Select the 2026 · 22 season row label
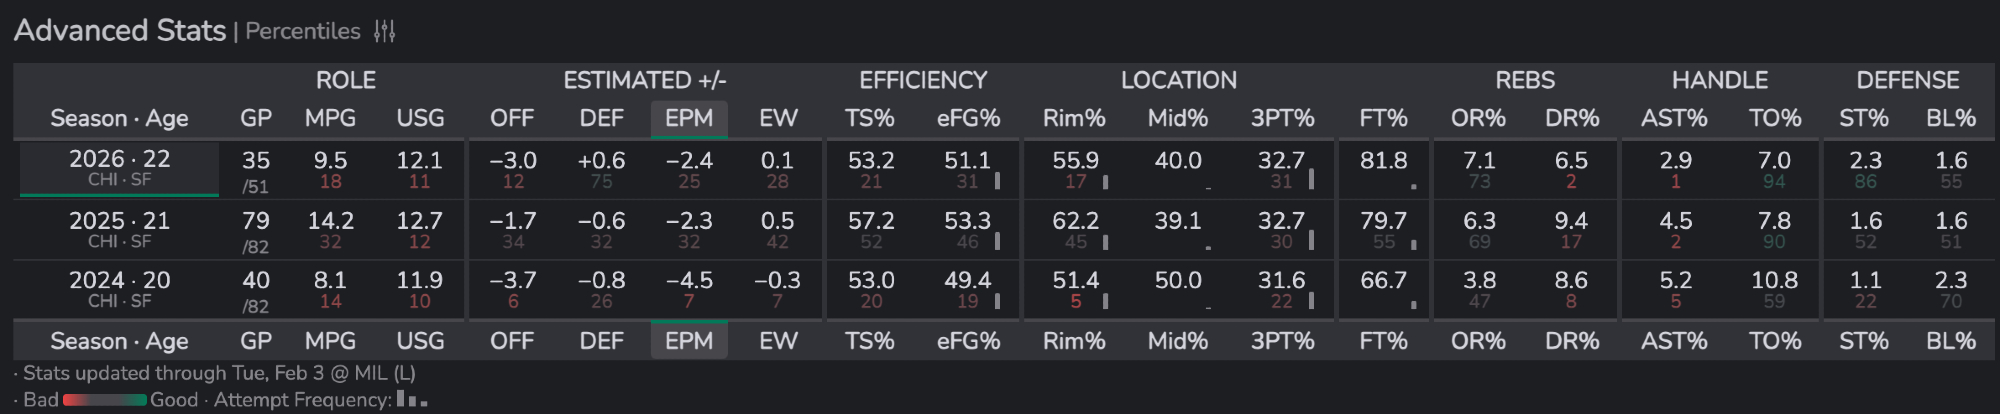The image size is (2000, 414). tap(119, 167)
